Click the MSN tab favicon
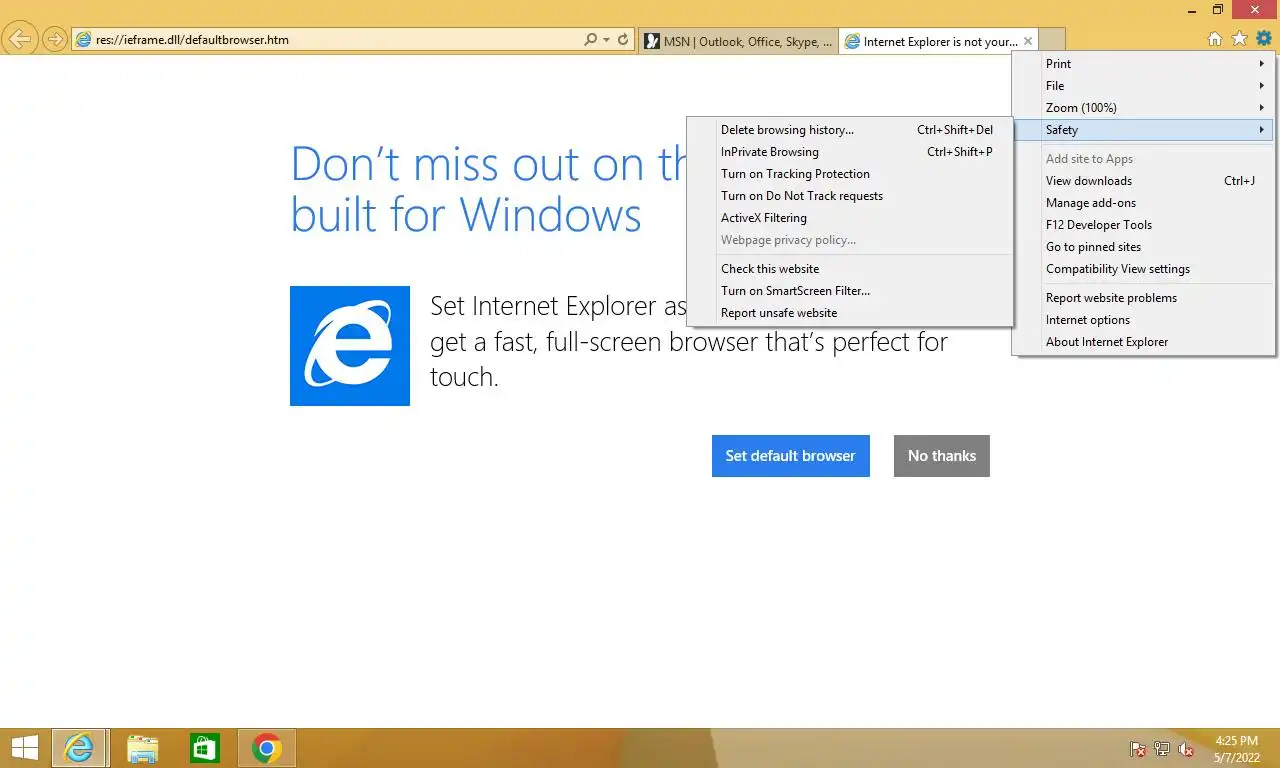 point(652,41)
